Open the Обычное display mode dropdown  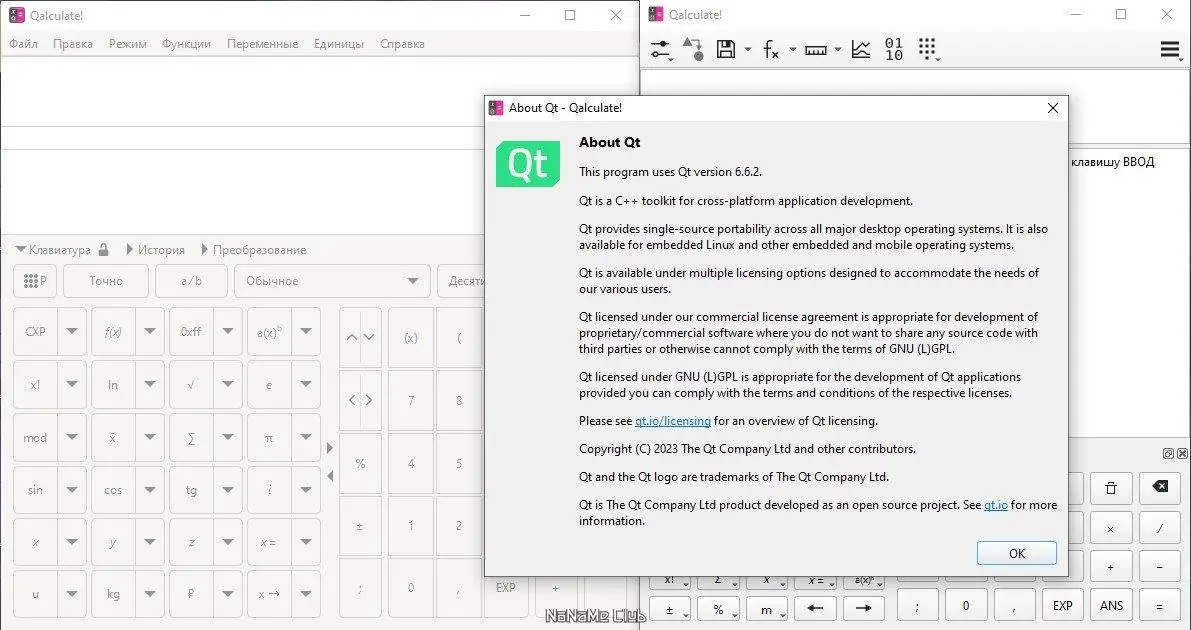[332, 281]
